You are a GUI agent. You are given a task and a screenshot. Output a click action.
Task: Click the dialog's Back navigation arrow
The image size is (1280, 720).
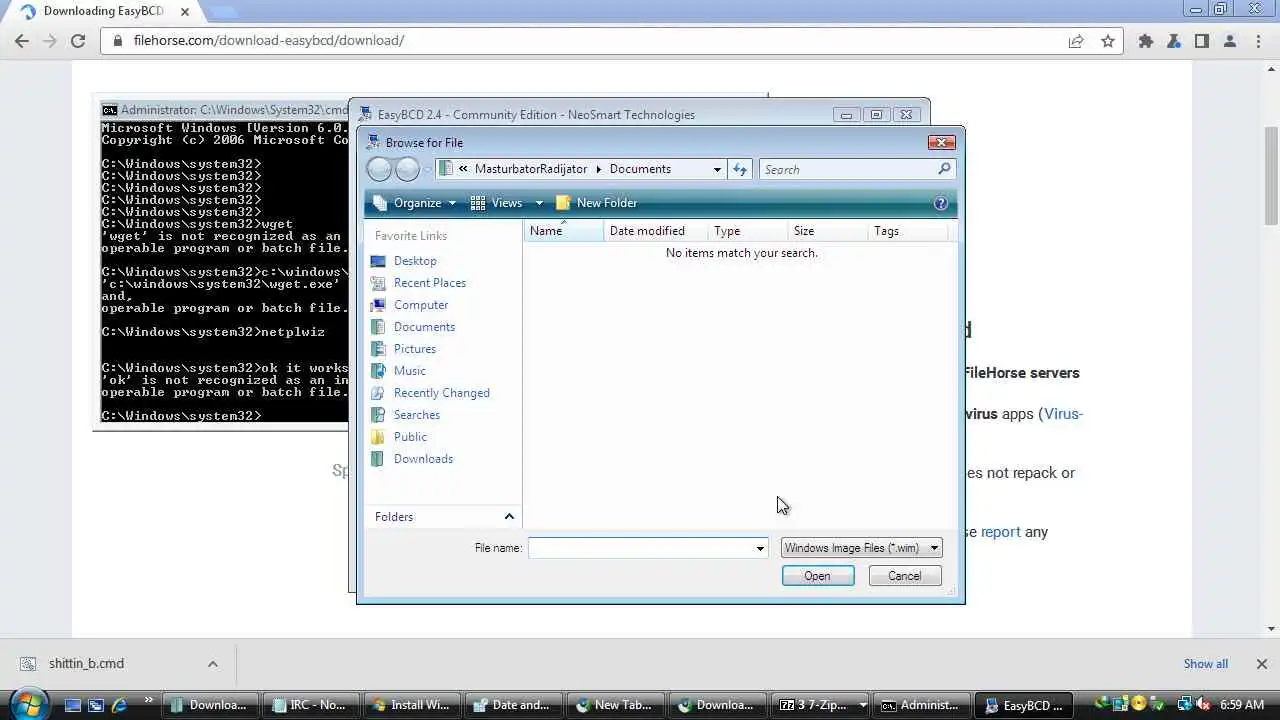tap(379, 169)
